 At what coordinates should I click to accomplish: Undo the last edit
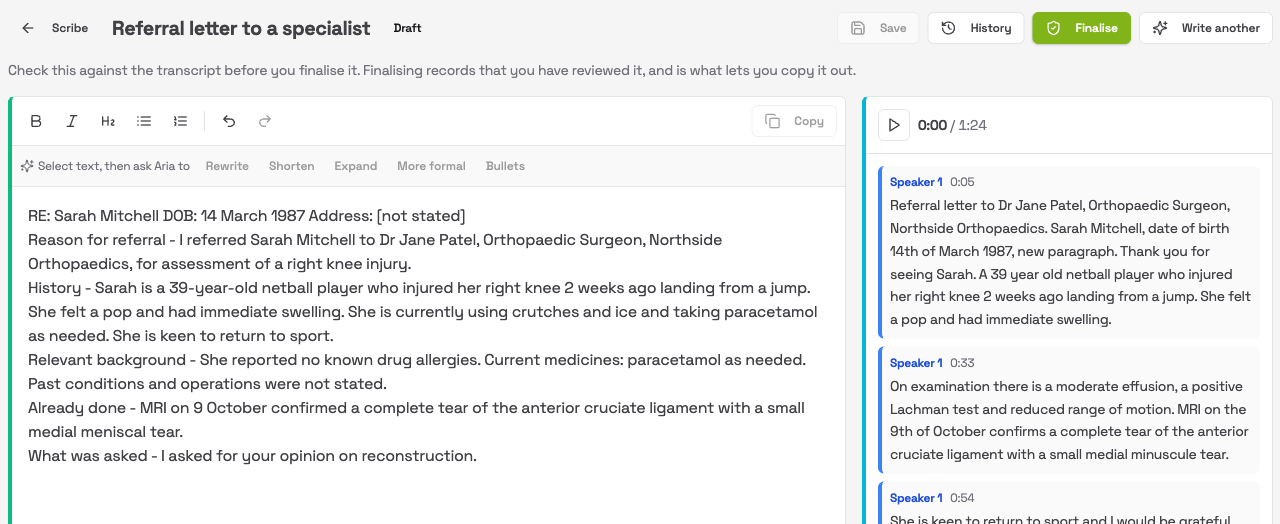[x=229, y=121]
